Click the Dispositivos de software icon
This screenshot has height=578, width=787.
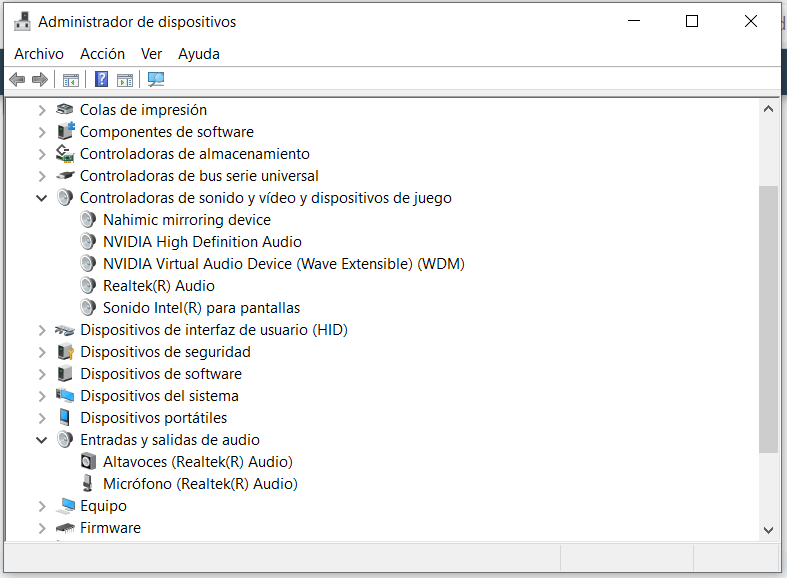click(65, 374)
